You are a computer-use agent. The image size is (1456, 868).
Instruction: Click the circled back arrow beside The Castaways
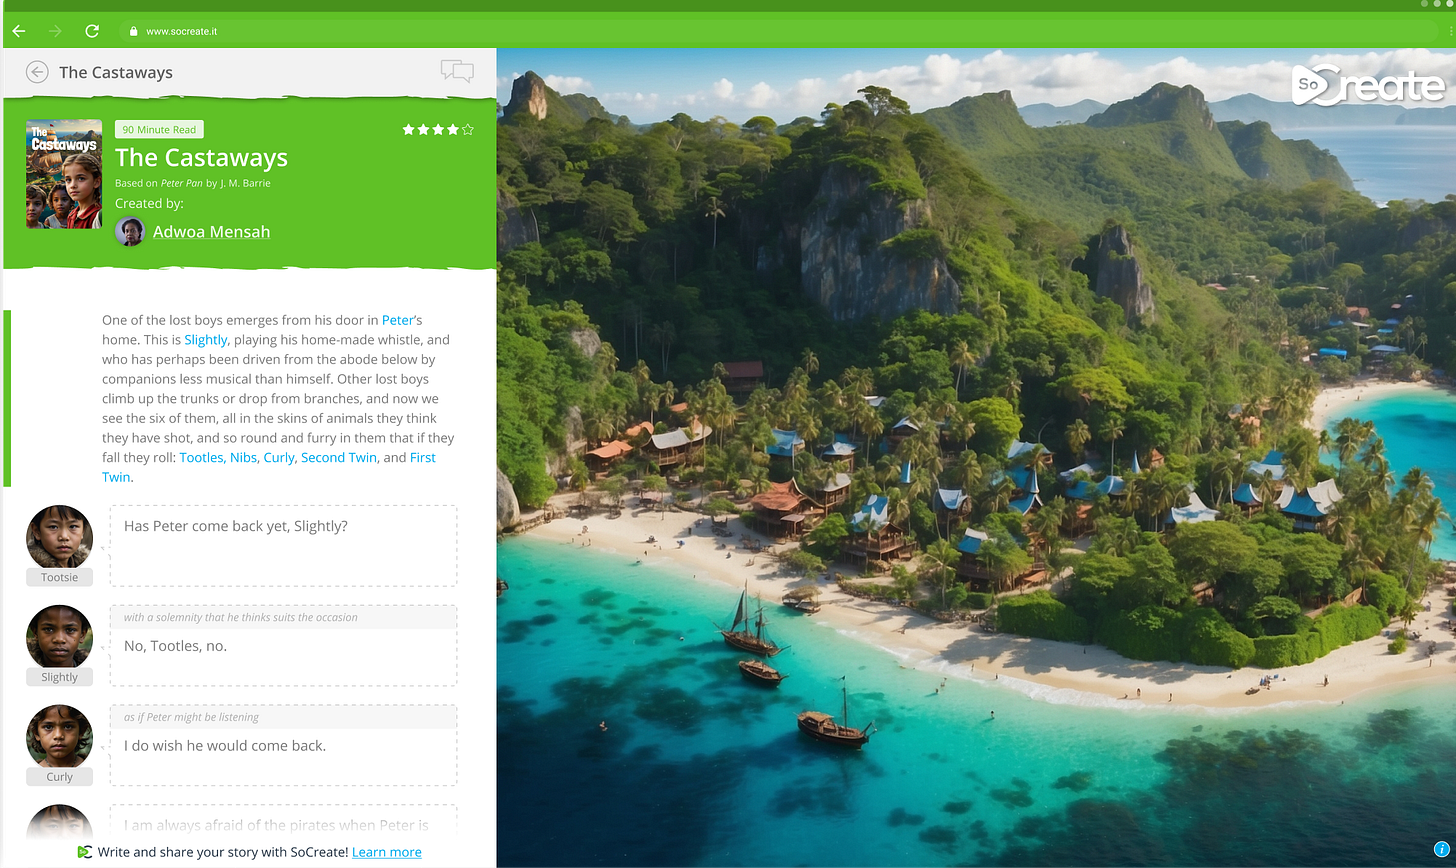37,71
